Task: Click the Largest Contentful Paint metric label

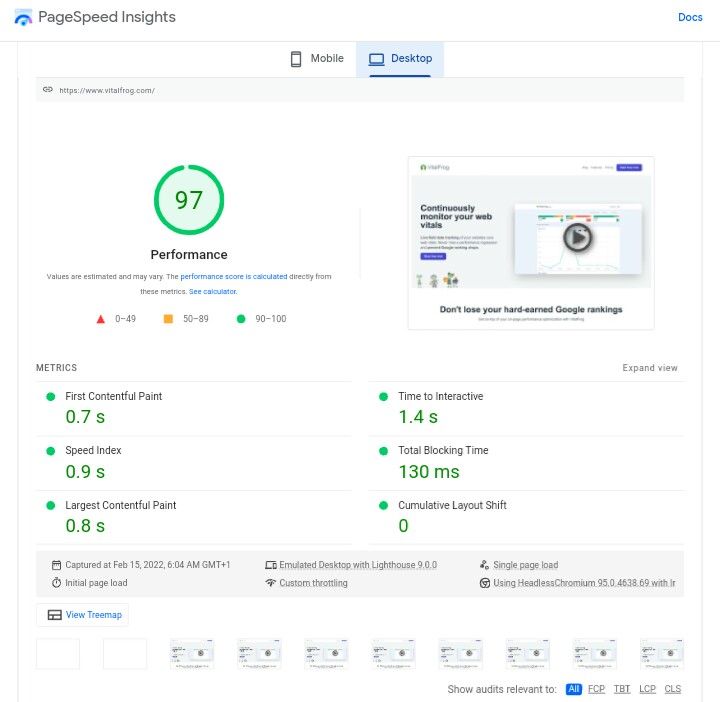Action: tap(121, 505)
